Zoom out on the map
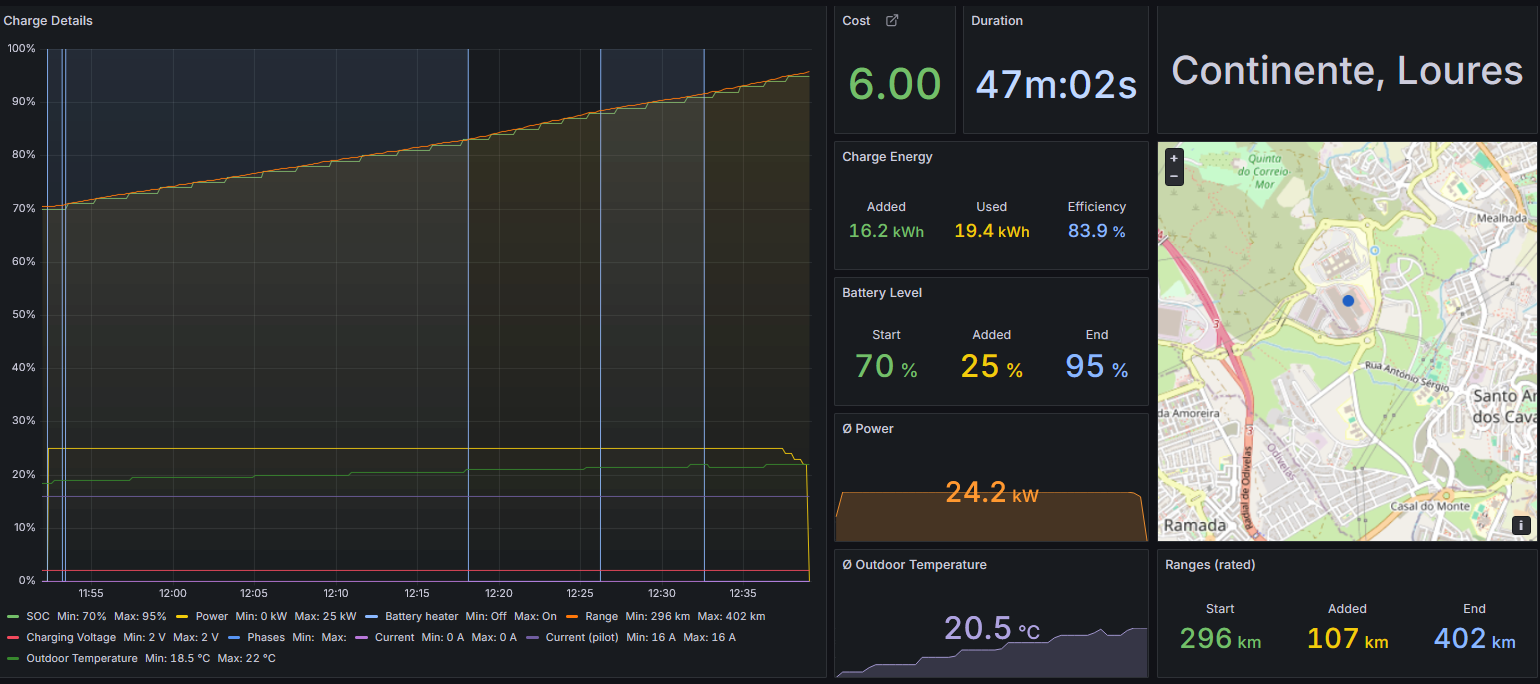 point(1174,176)
